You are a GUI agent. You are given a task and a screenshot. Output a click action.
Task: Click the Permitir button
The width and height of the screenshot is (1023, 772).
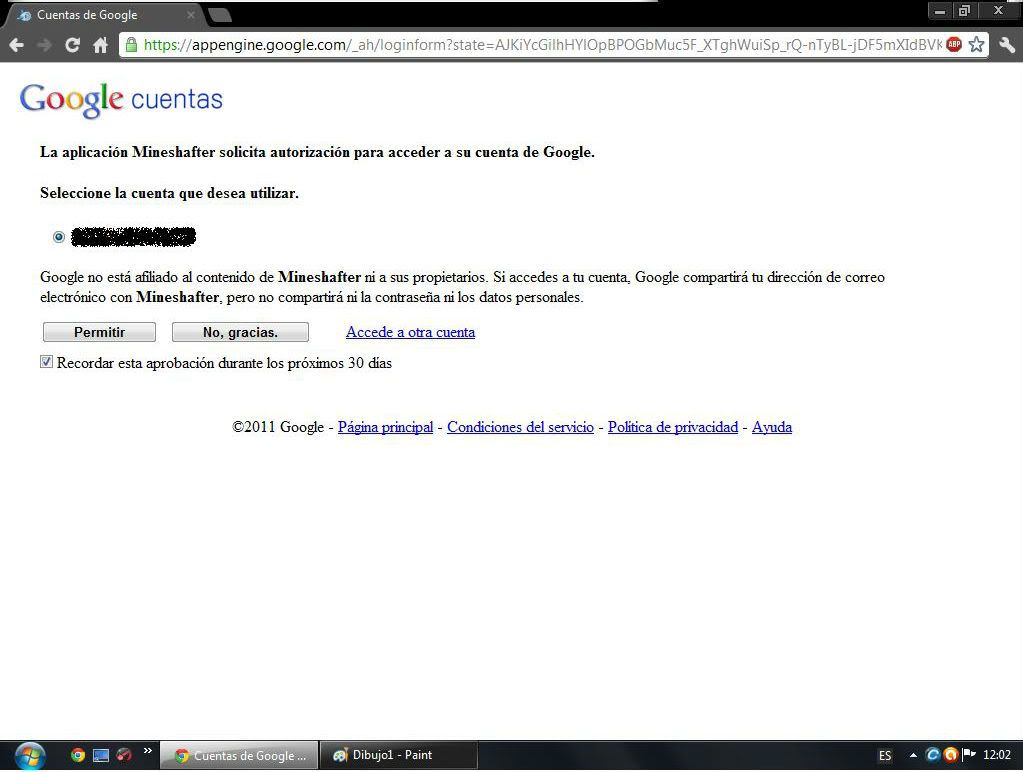coord(99,332)
